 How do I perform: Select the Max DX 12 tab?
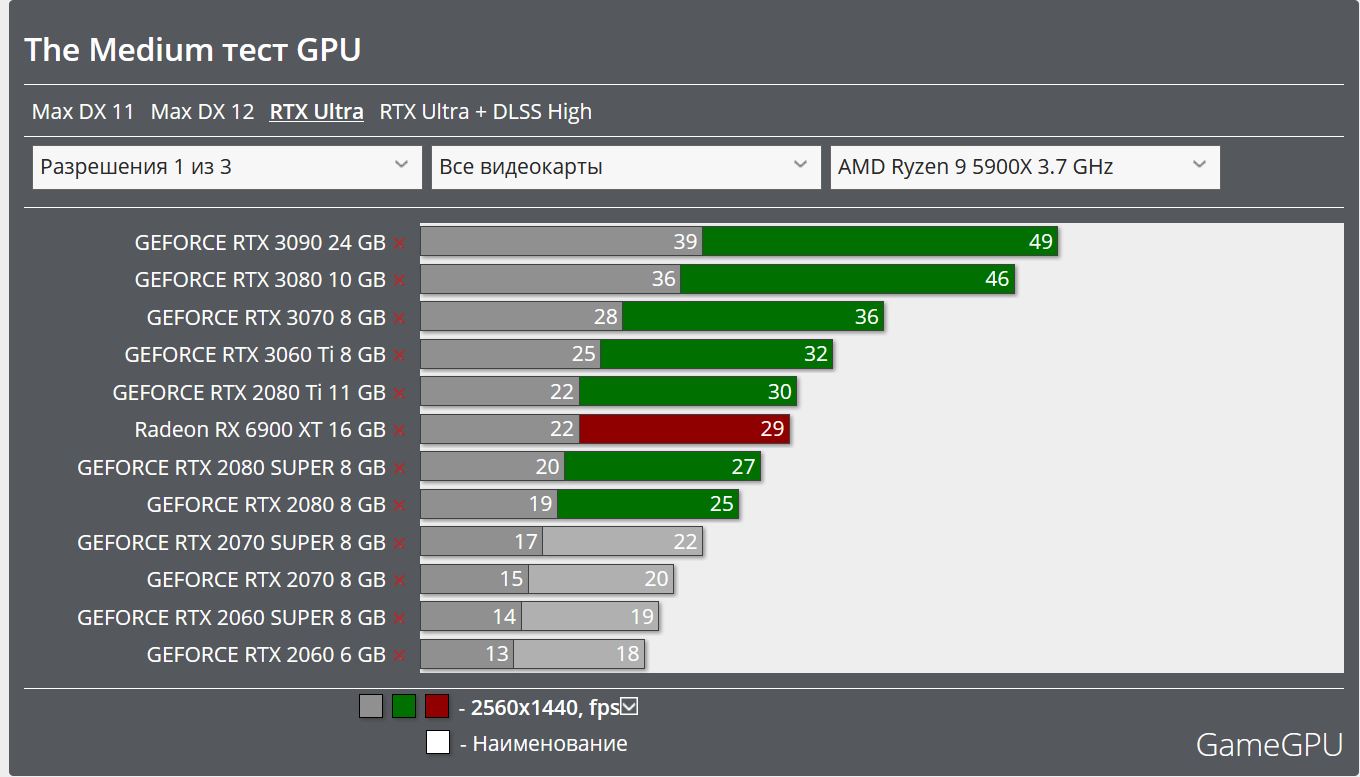(x=202, y=111)
